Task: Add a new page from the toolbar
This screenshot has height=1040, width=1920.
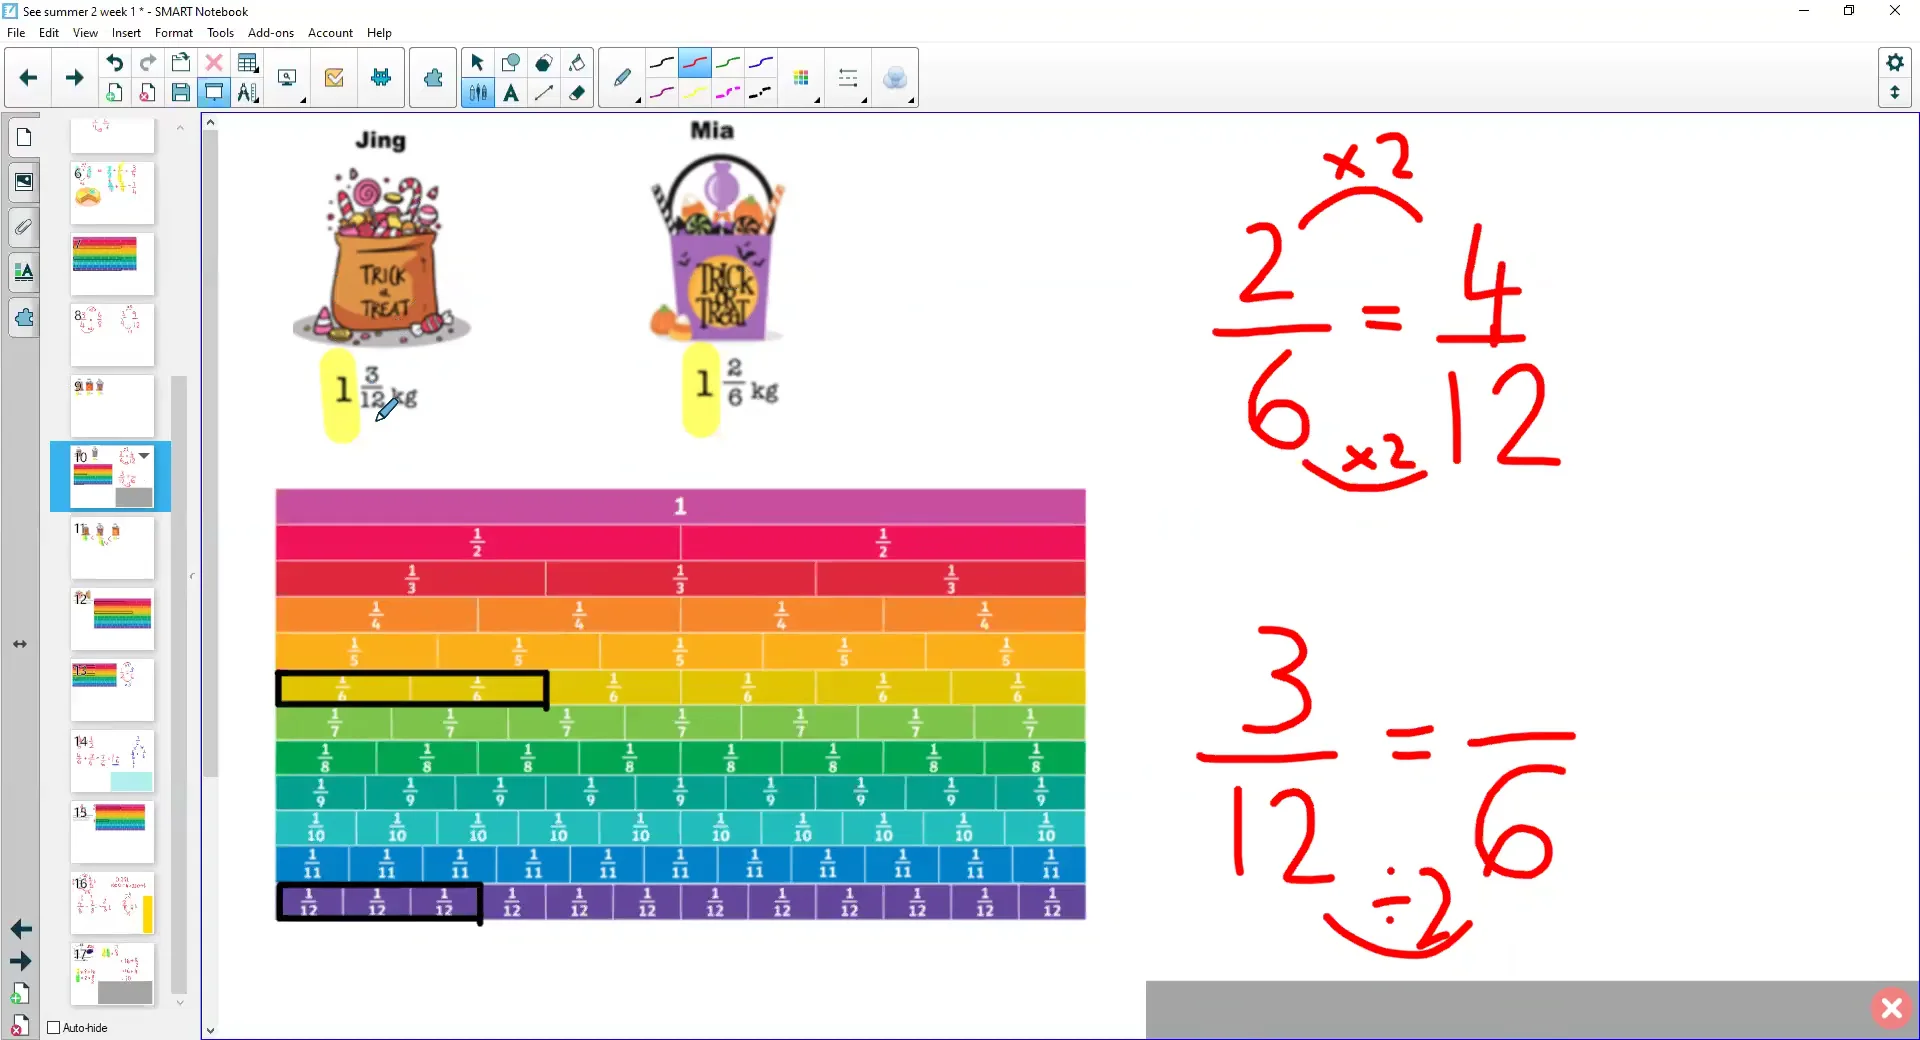Action: tap(114, 92)
